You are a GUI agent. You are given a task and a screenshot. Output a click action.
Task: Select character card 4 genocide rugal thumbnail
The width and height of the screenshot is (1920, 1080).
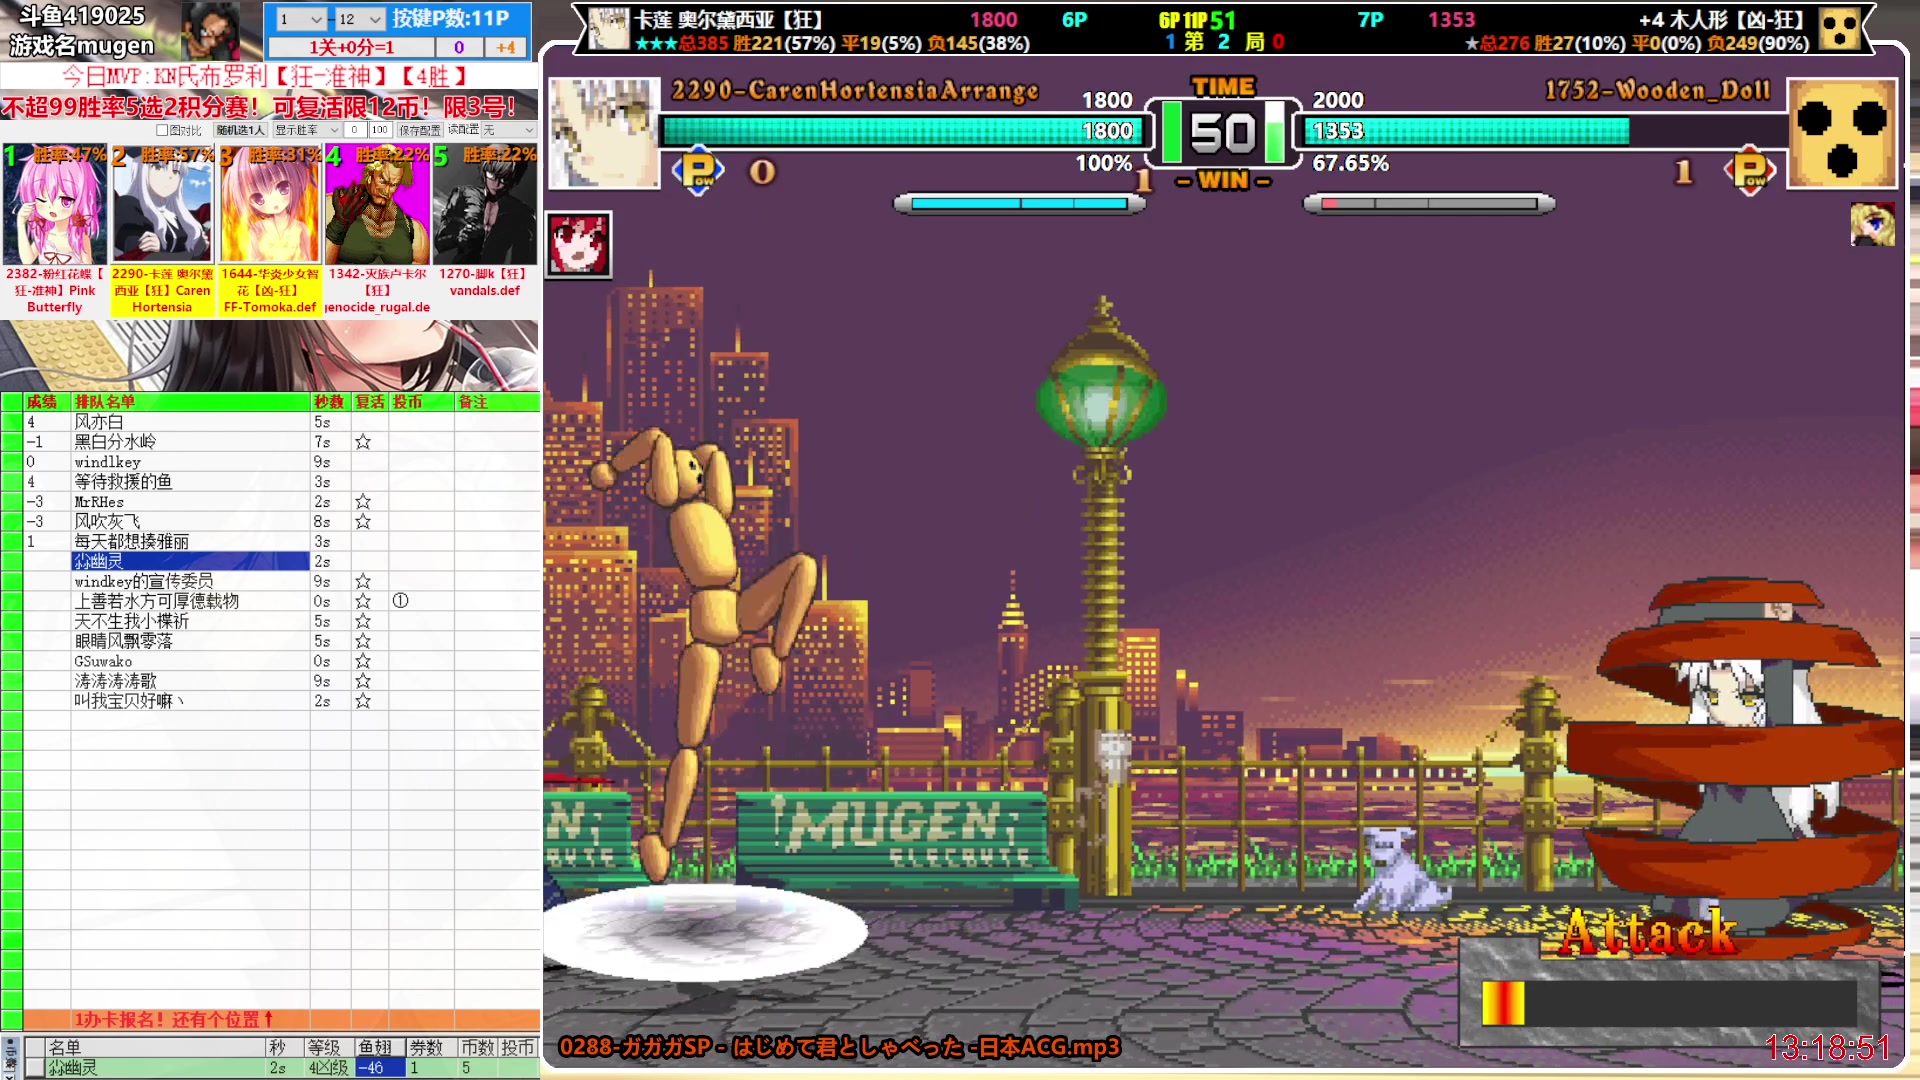pyautogui.click(x=378, y=205)
